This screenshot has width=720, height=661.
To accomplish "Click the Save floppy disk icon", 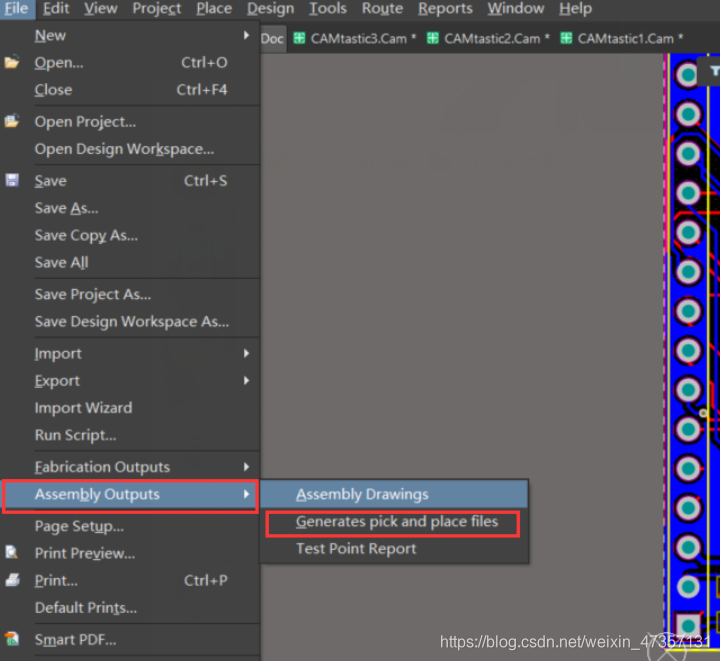I will pyautogui.click(x=12, y=180).
